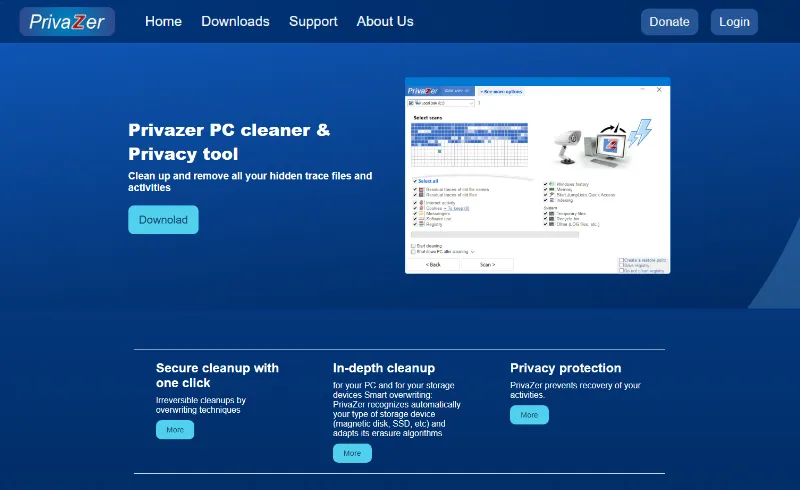Click More under Privacy protection
The width and height of the screenshot is (800, 490).
click(x=529, y=415)
